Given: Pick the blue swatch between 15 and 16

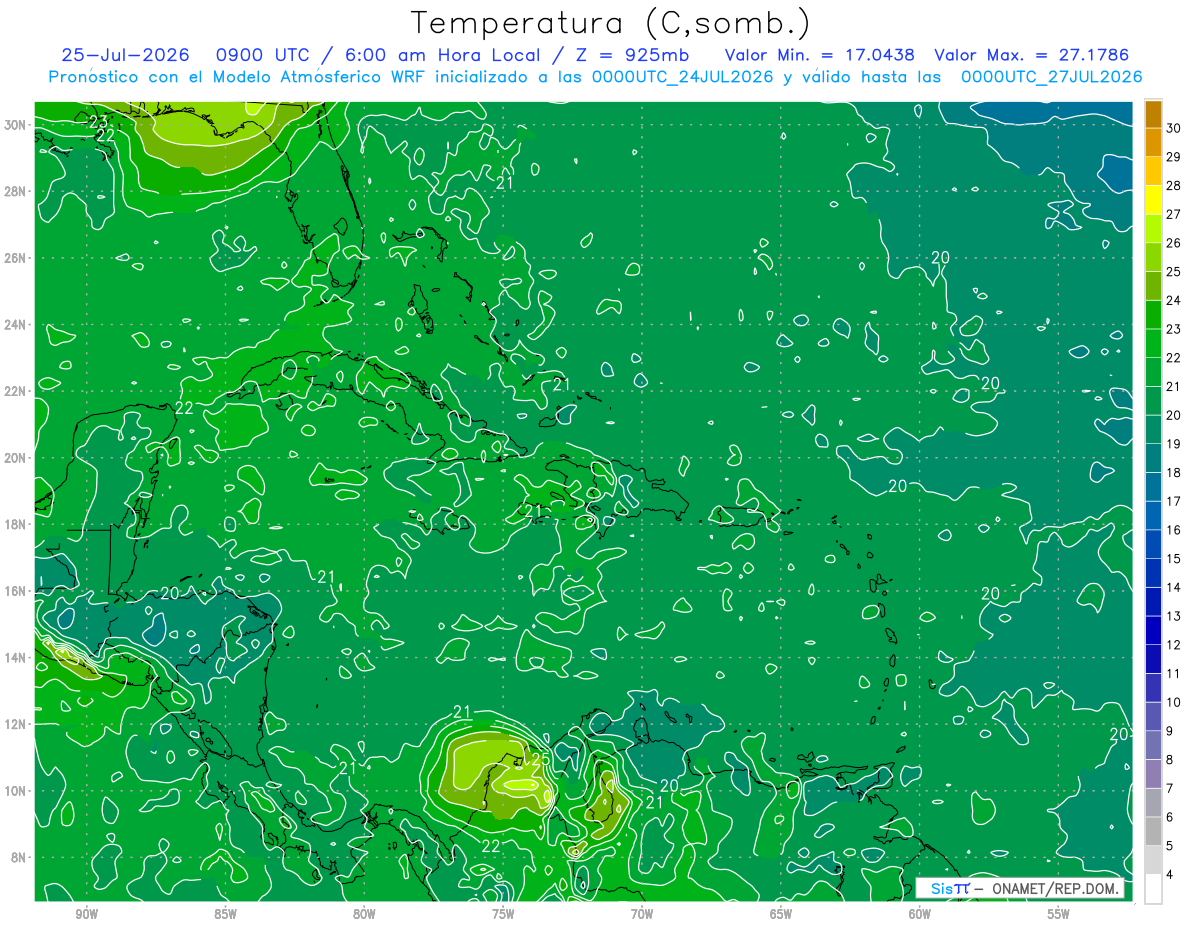Looking at the screenshot, I should (x=1153, y=544).
